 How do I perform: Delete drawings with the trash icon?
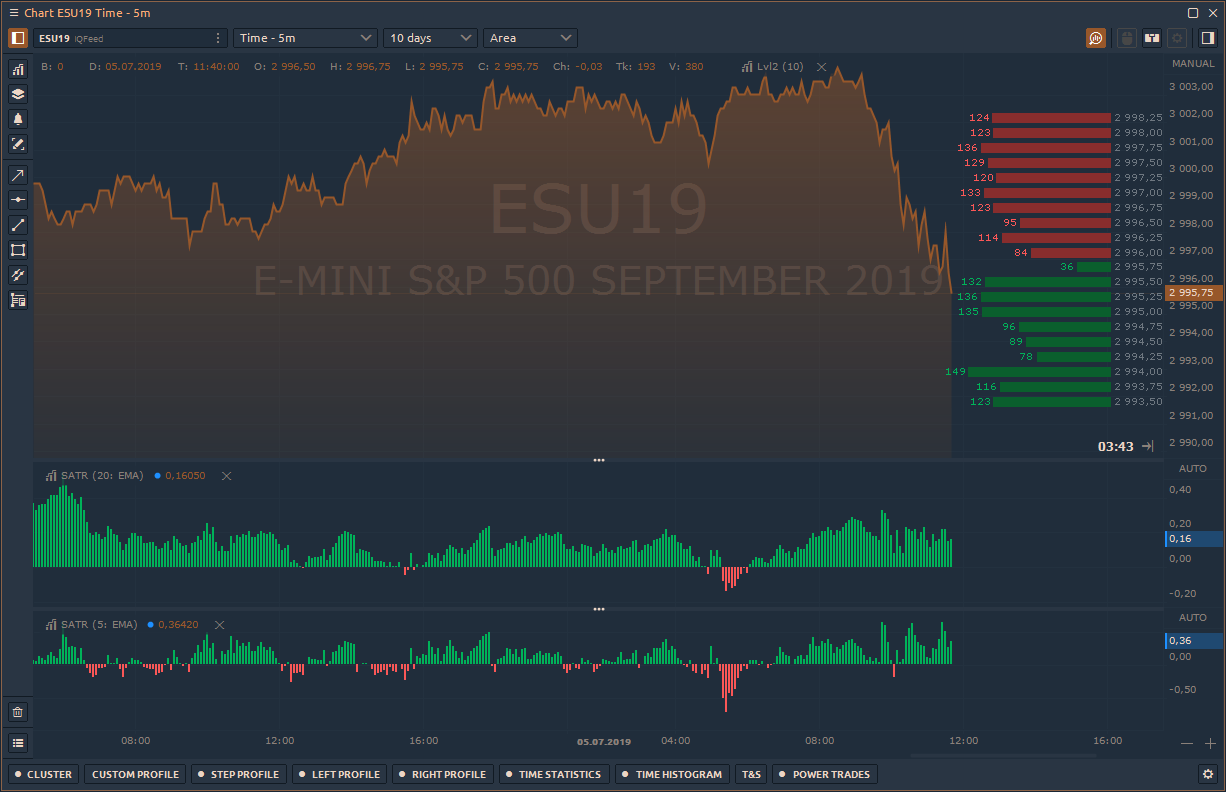click(x=18, y=712)
